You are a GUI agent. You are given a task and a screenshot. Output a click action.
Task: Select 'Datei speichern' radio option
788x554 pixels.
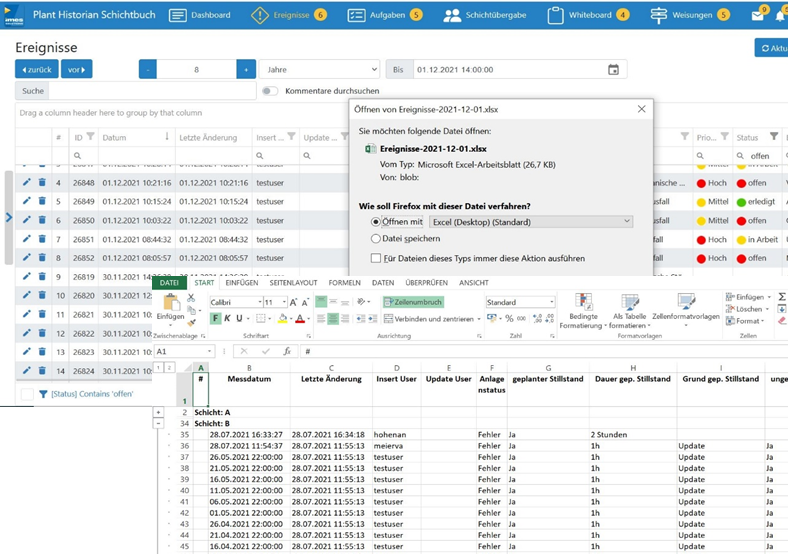(x=375, y=239)
